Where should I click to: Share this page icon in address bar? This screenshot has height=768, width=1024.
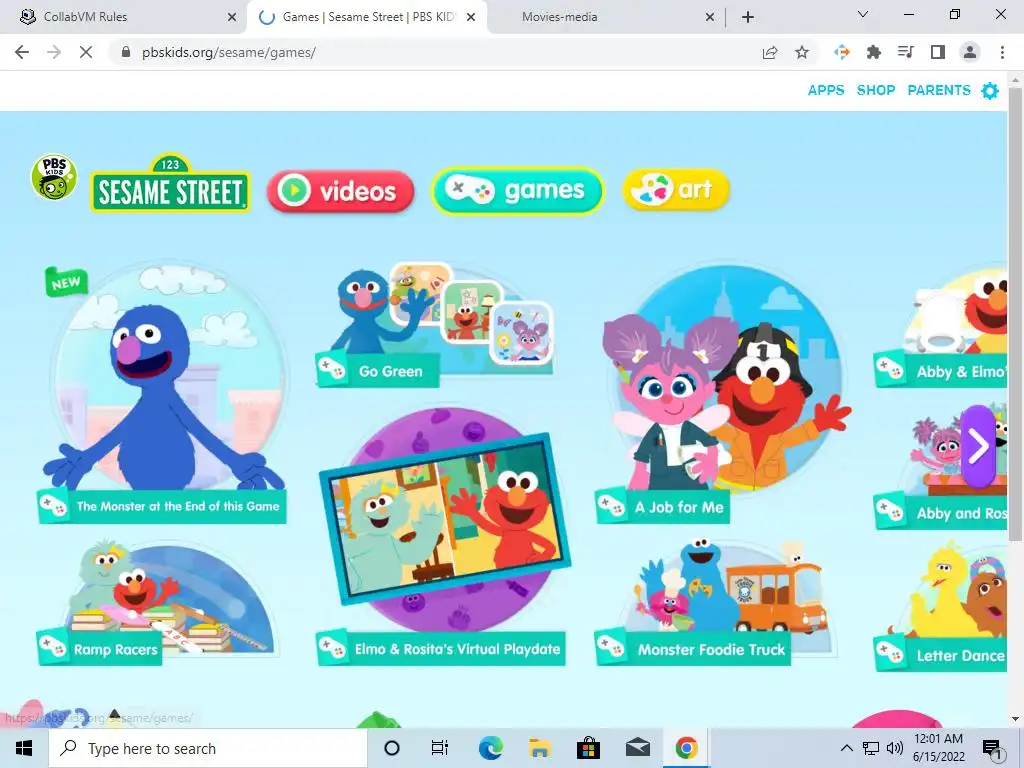pos(770,52)
